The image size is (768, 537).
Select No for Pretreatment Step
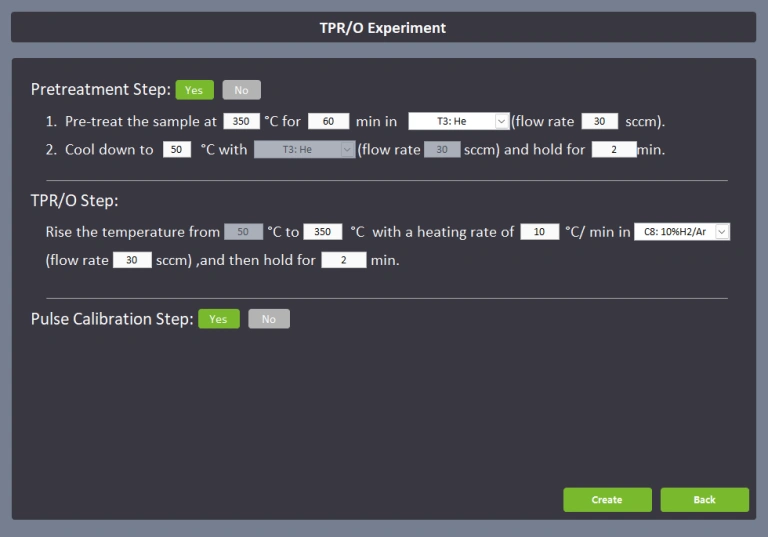click(241, 90)
